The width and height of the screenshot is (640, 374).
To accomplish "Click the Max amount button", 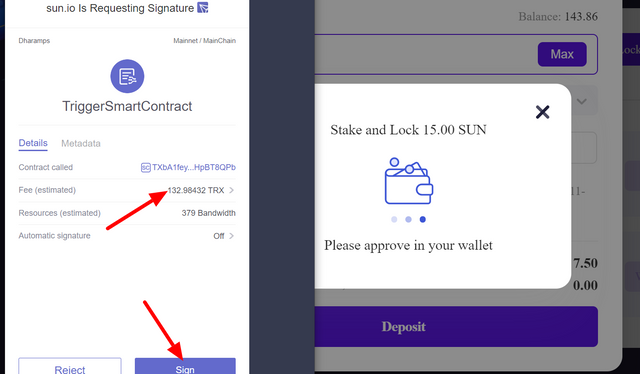I will [x=562, y=54].
